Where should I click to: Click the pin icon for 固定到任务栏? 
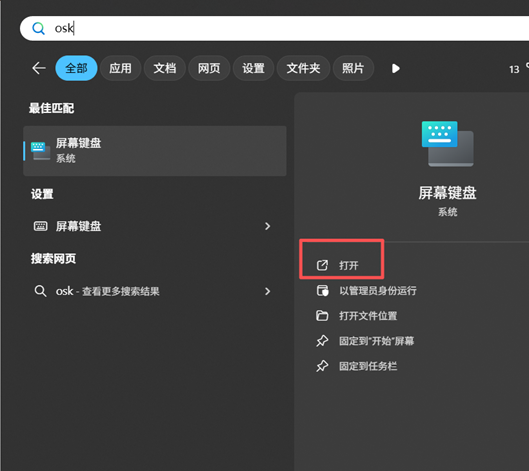[322, 366]
